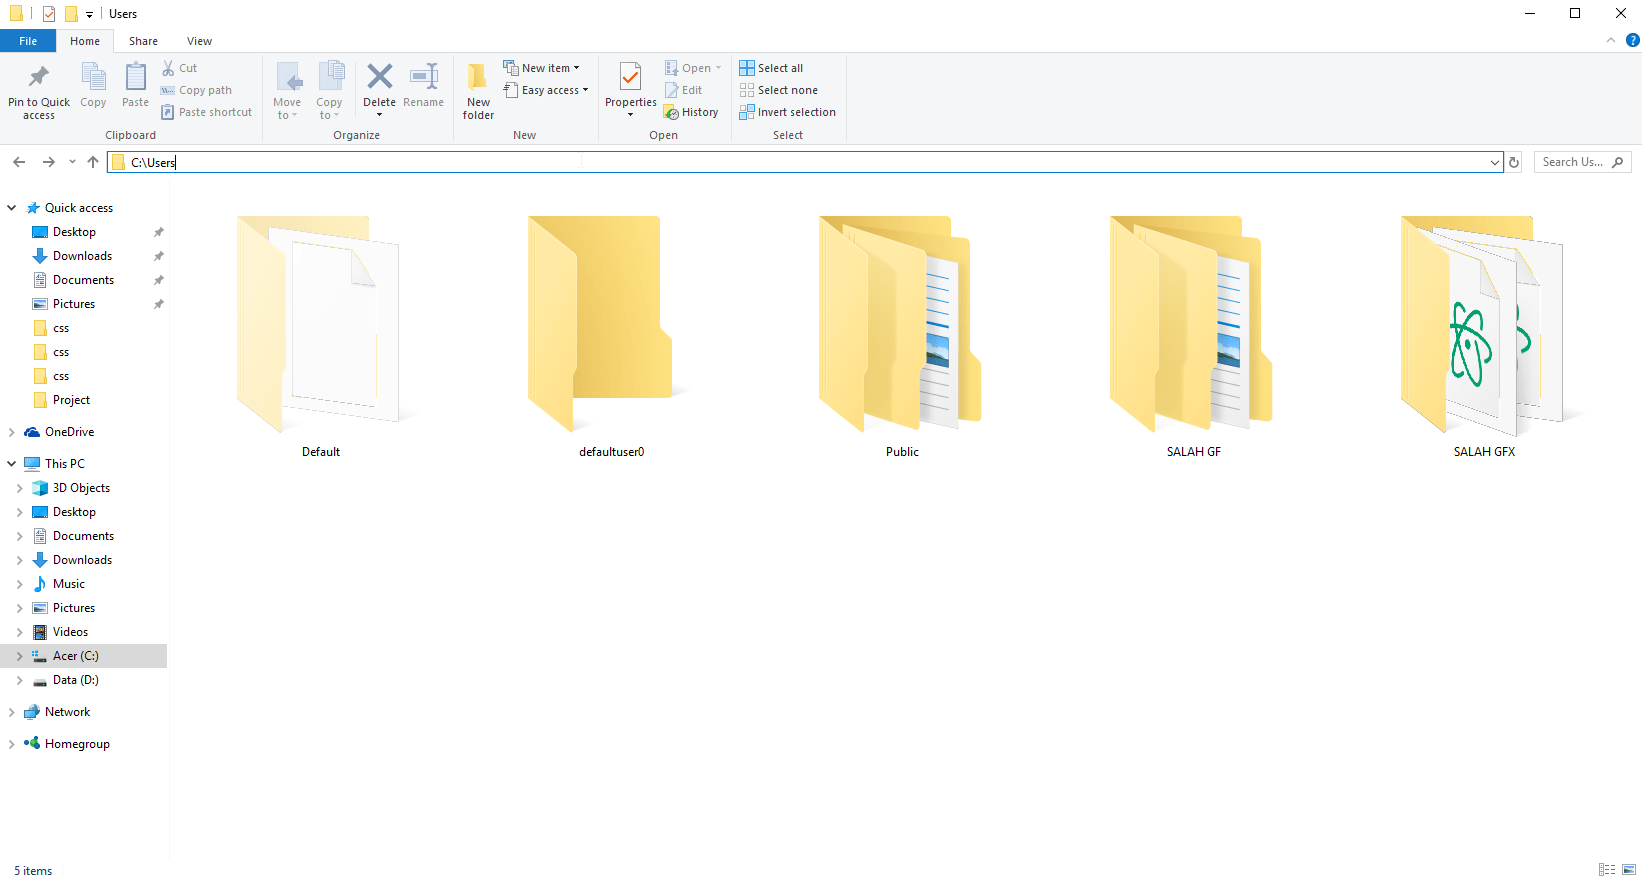Select Videos in navigation pane

[x=71, y=632]
